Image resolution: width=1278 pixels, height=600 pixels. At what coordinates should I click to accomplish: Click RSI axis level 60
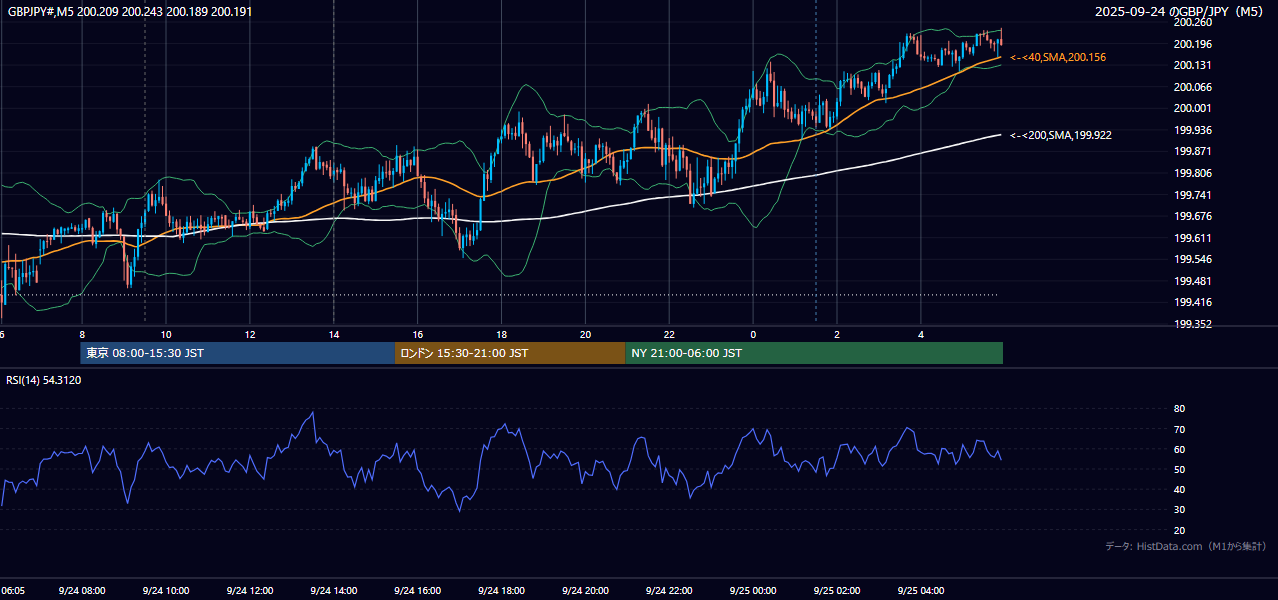pos(1179,449)
